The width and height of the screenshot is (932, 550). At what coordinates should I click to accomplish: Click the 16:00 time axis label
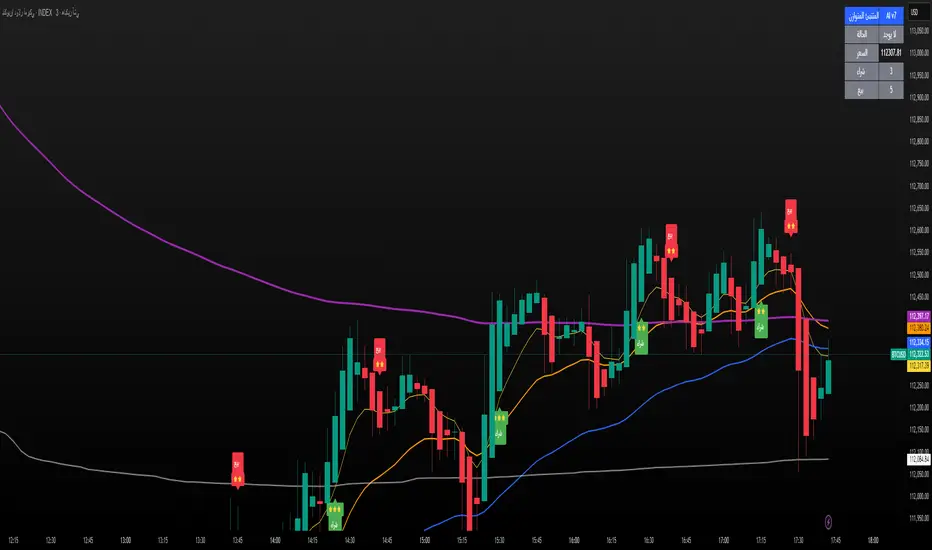tap(574, 540)
